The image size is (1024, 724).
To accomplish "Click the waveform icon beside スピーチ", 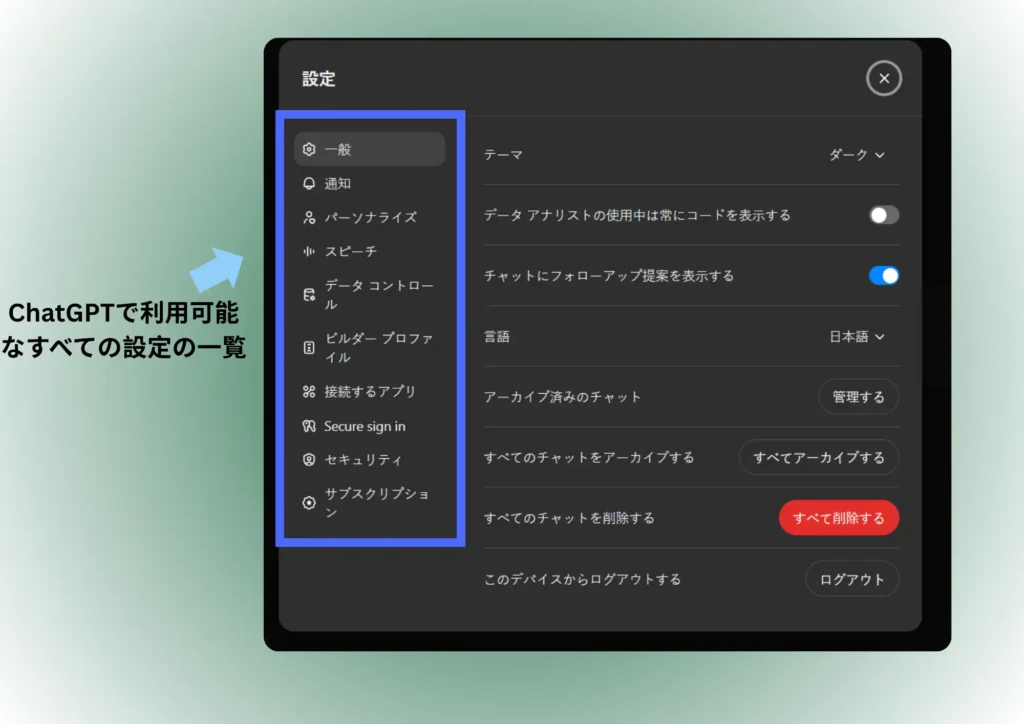I will pyautogui.click(x=309, y=251).
